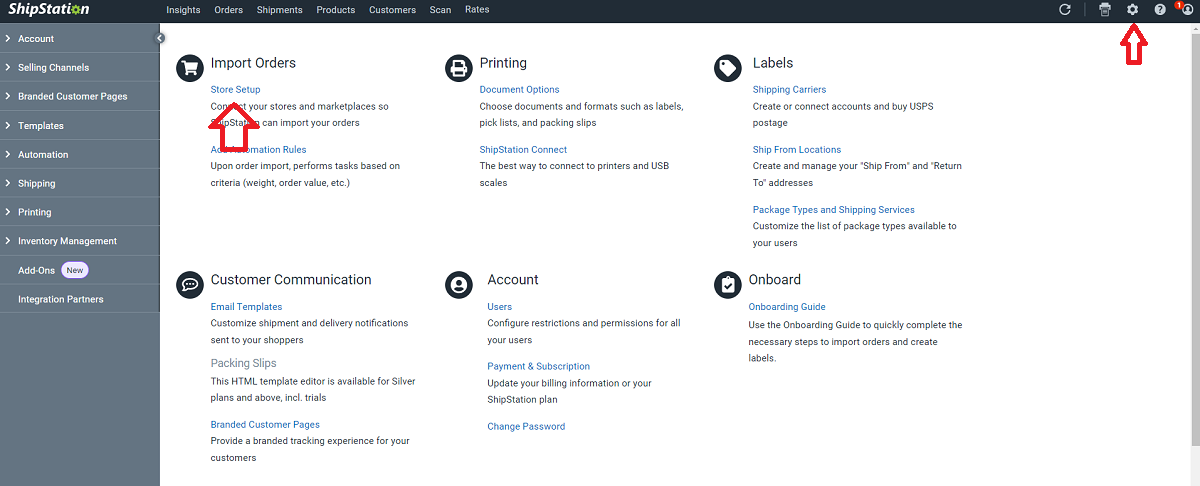Open the Automation Rules link
The width and height of the screenshot is (1200, 486).
coord(258,150)
